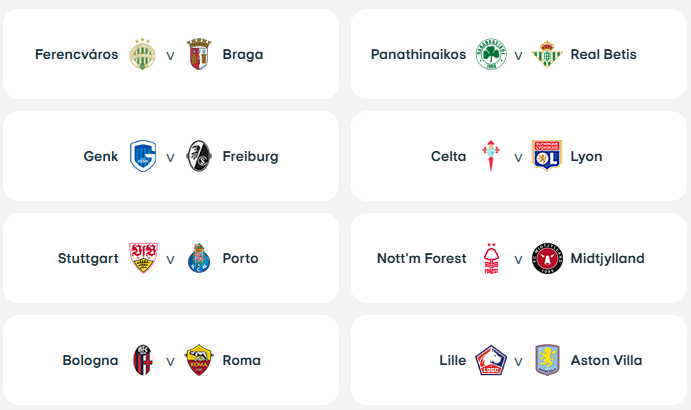
Task: Click the Porto club crest
Action: pos(199,258)
